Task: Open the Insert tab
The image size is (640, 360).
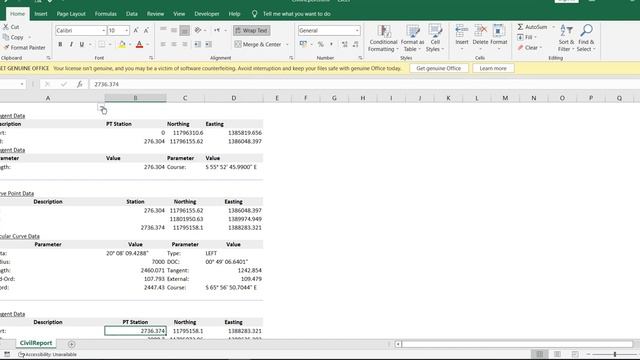Action: (x=41, y=14)
